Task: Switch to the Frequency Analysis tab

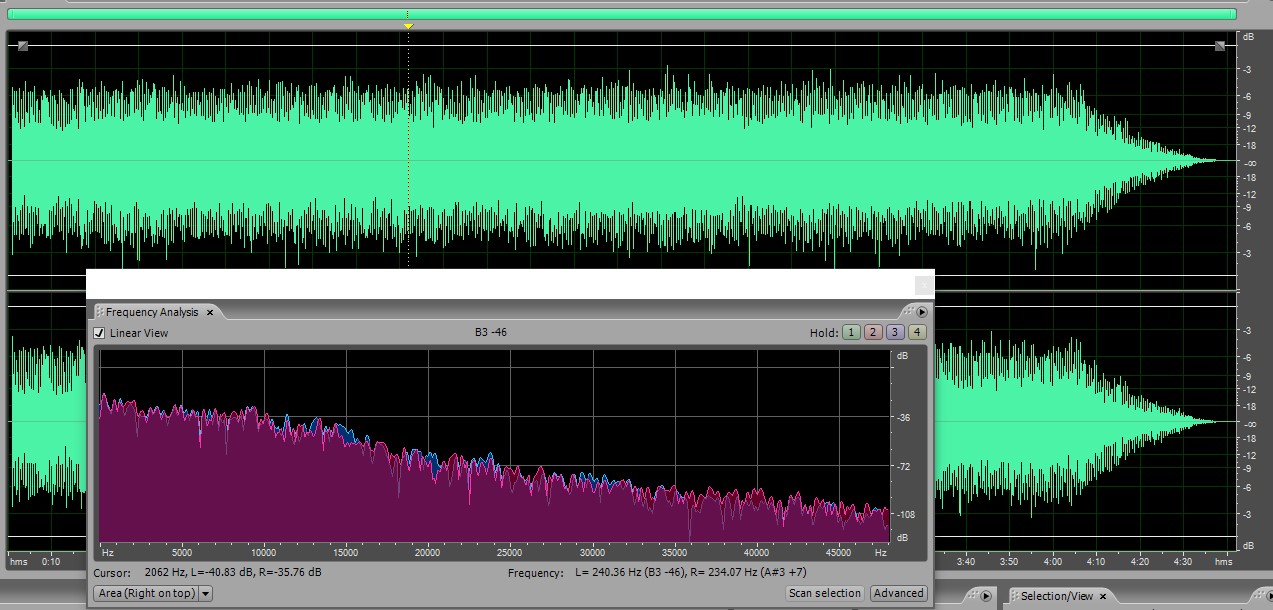Action: point(152,313)
